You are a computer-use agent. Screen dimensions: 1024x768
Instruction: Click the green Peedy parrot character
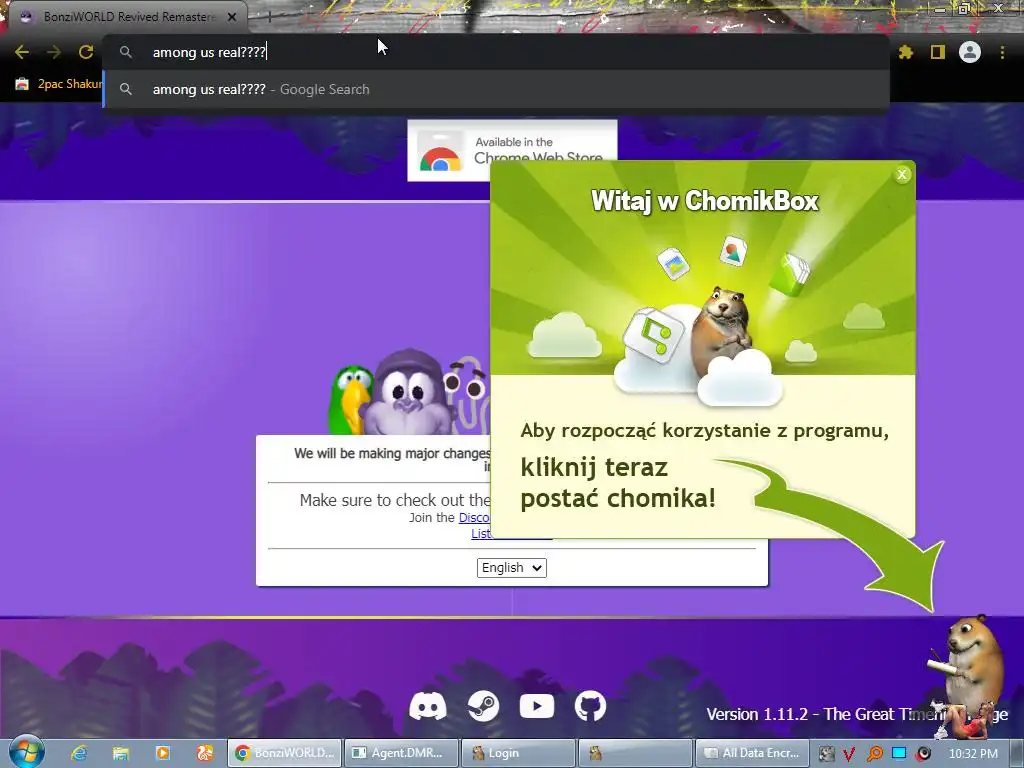click(350, 400)
